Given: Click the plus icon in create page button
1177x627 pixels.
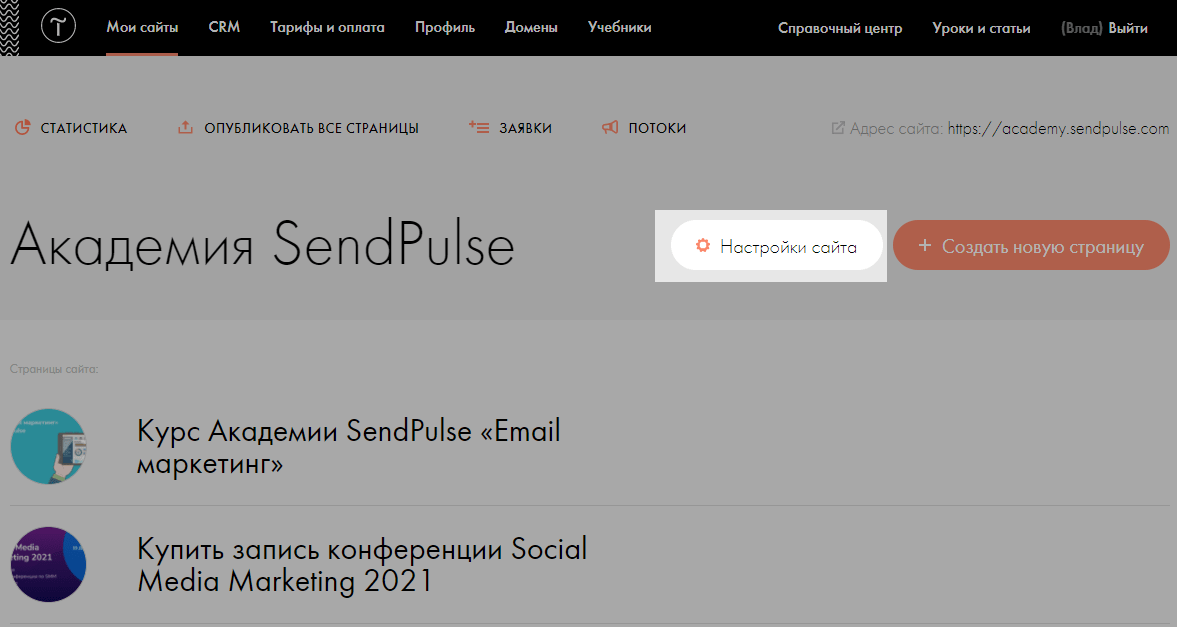Looking at the screenshot, I should coord(925,246).
